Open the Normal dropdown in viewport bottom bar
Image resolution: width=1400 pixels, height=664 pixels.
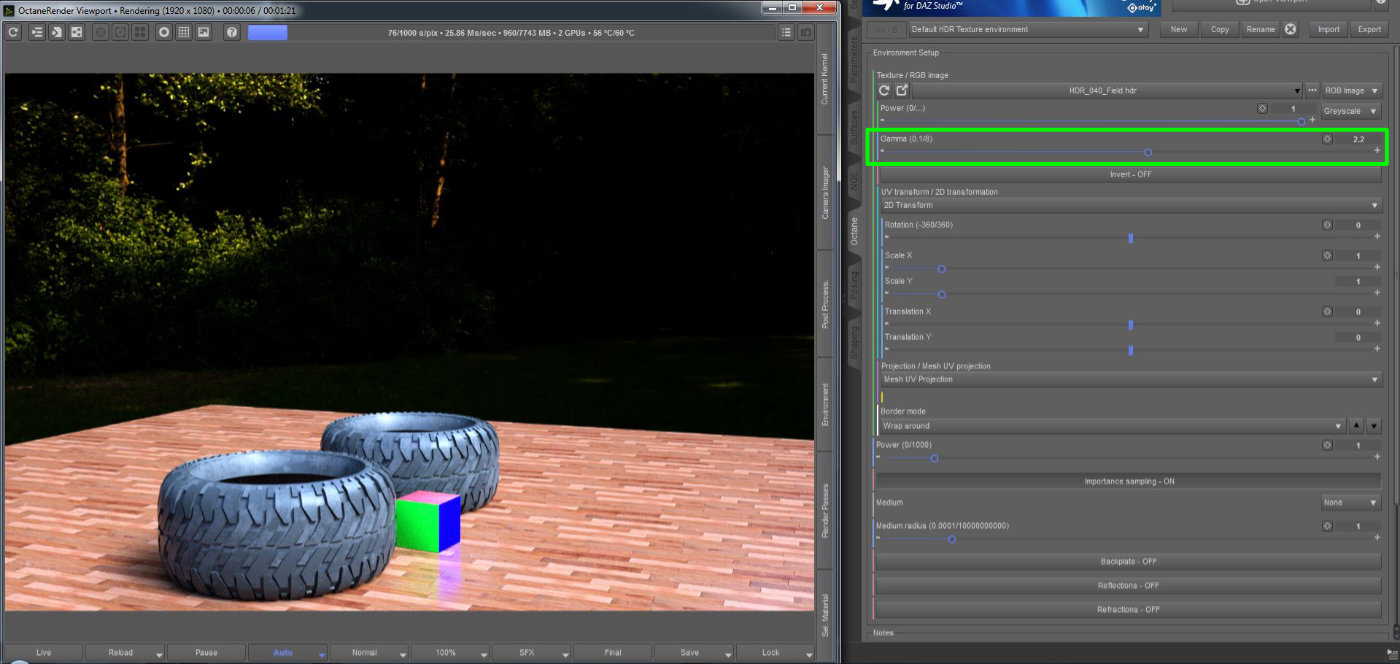(369, 652)
